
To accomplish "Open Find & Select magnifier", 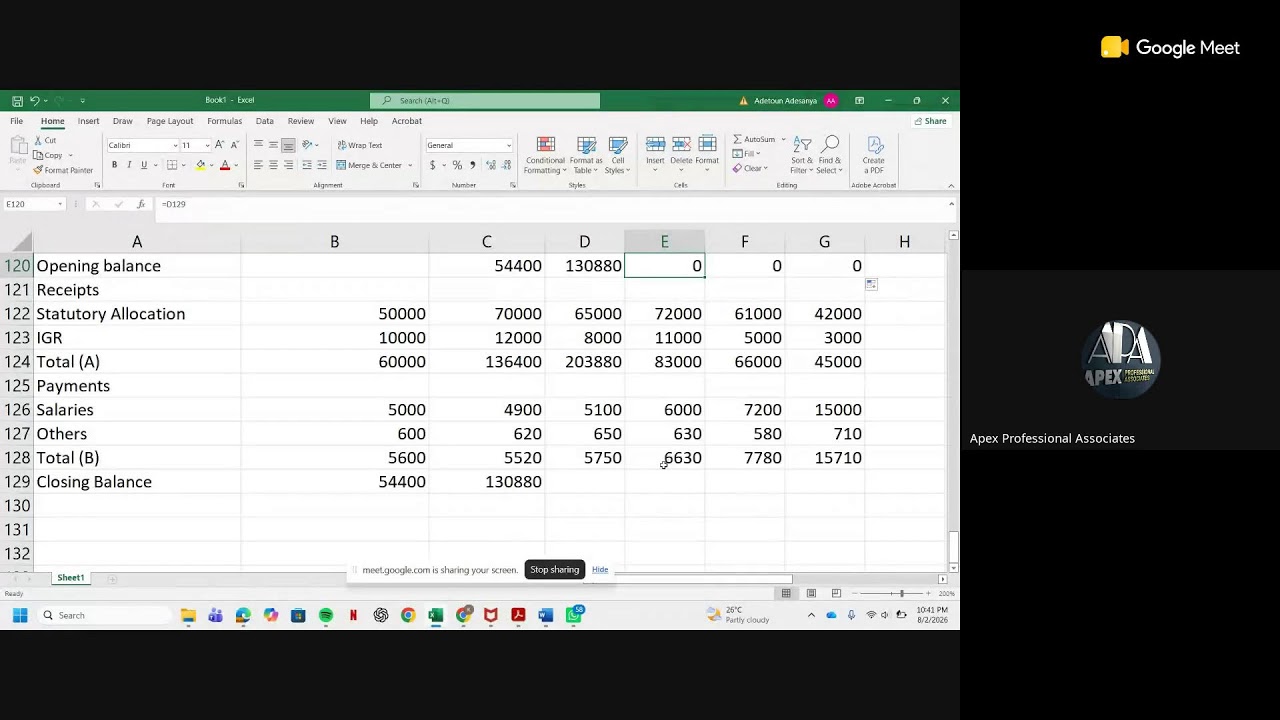I will pyautogui.click(x=830, y=155).
